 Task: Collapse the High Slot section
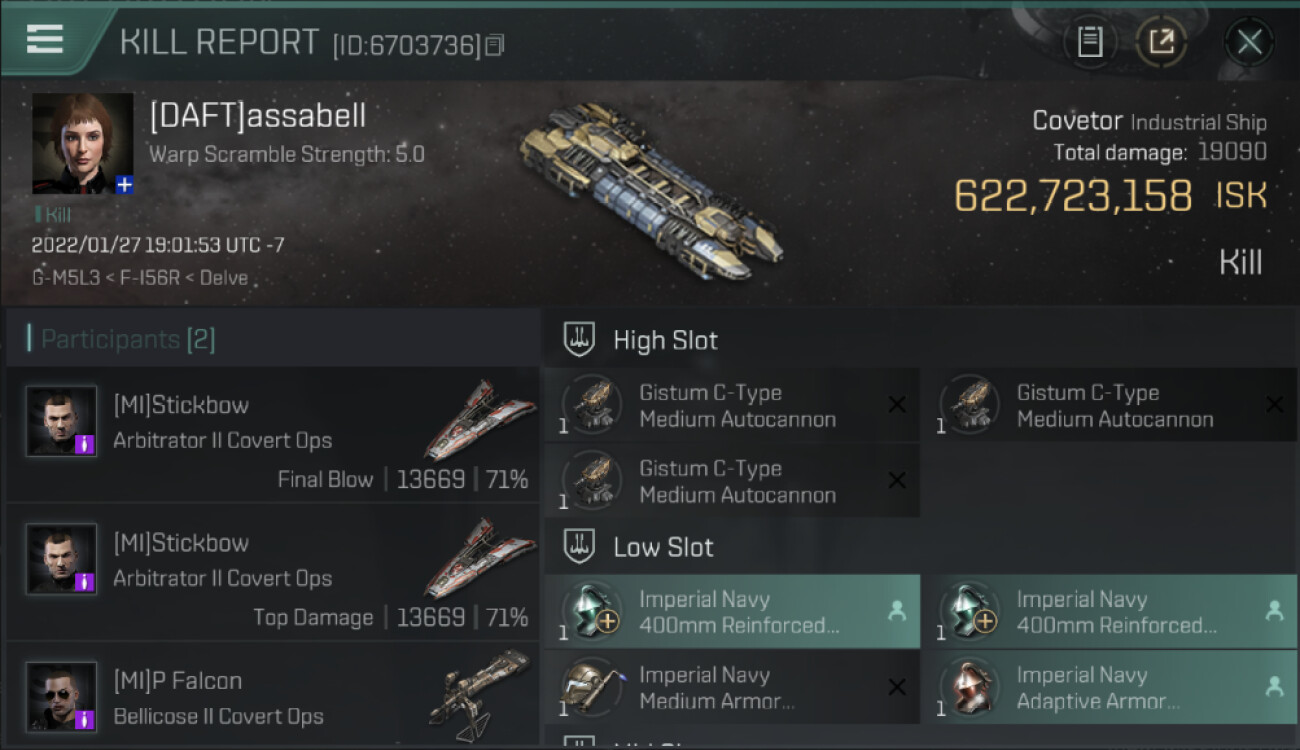point(664,340)
